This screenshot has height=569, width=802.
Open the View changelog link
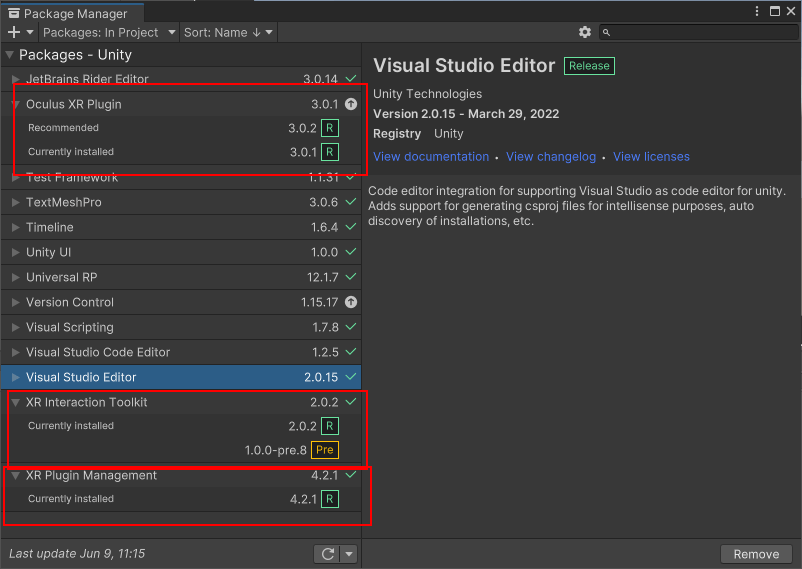click(550, 156)
